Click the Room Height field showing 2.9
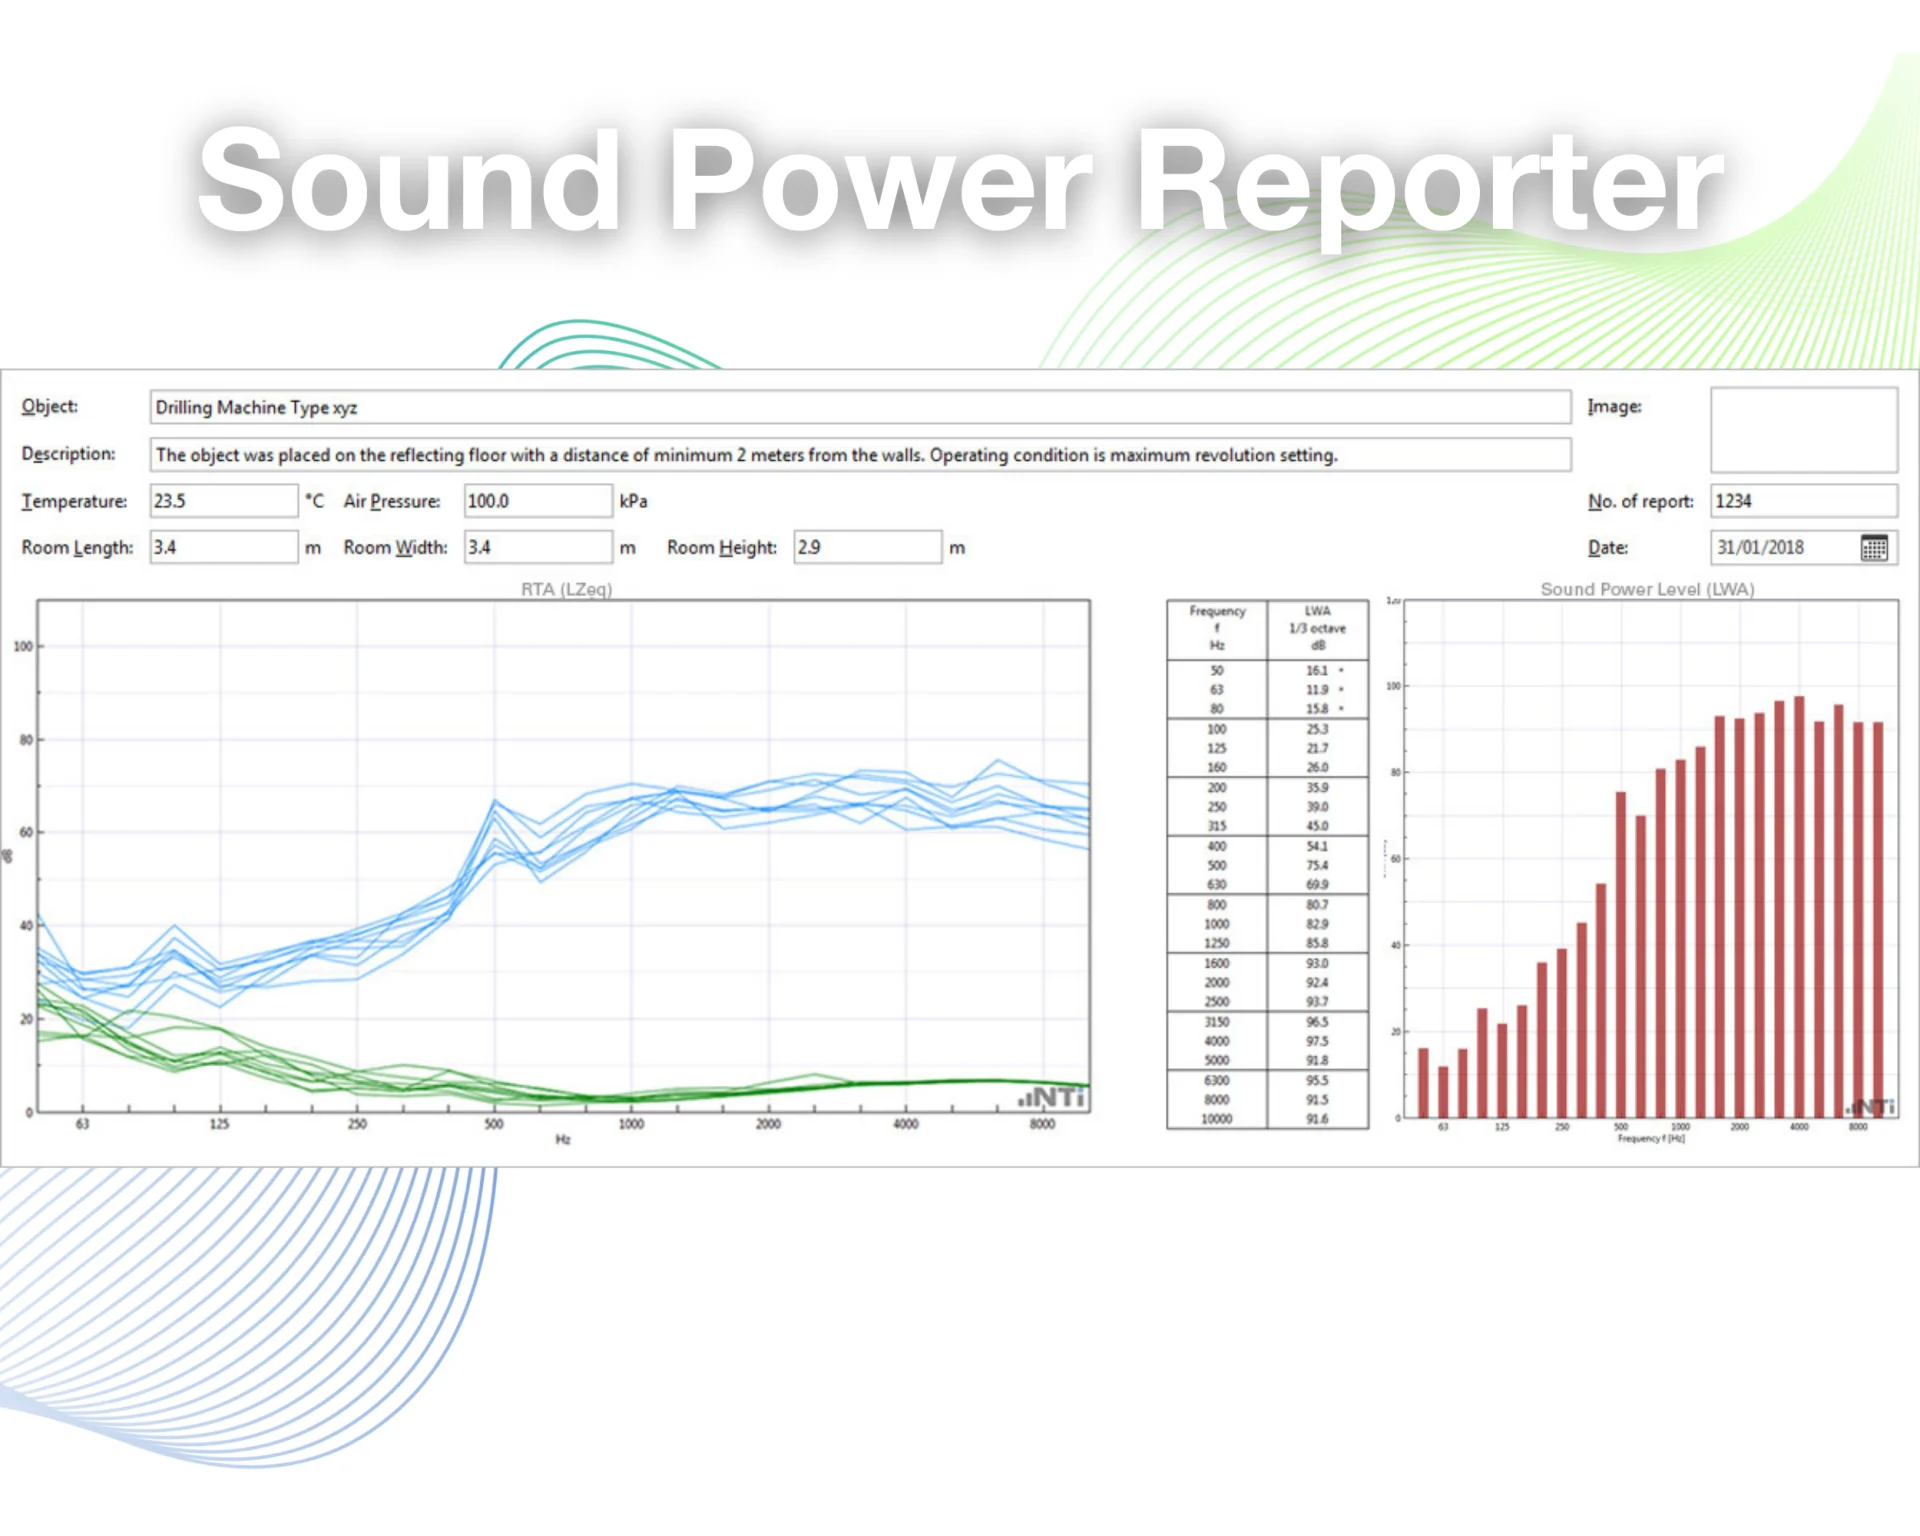The width and height of the screenshot is (1920, 1536). click(867, 548)
